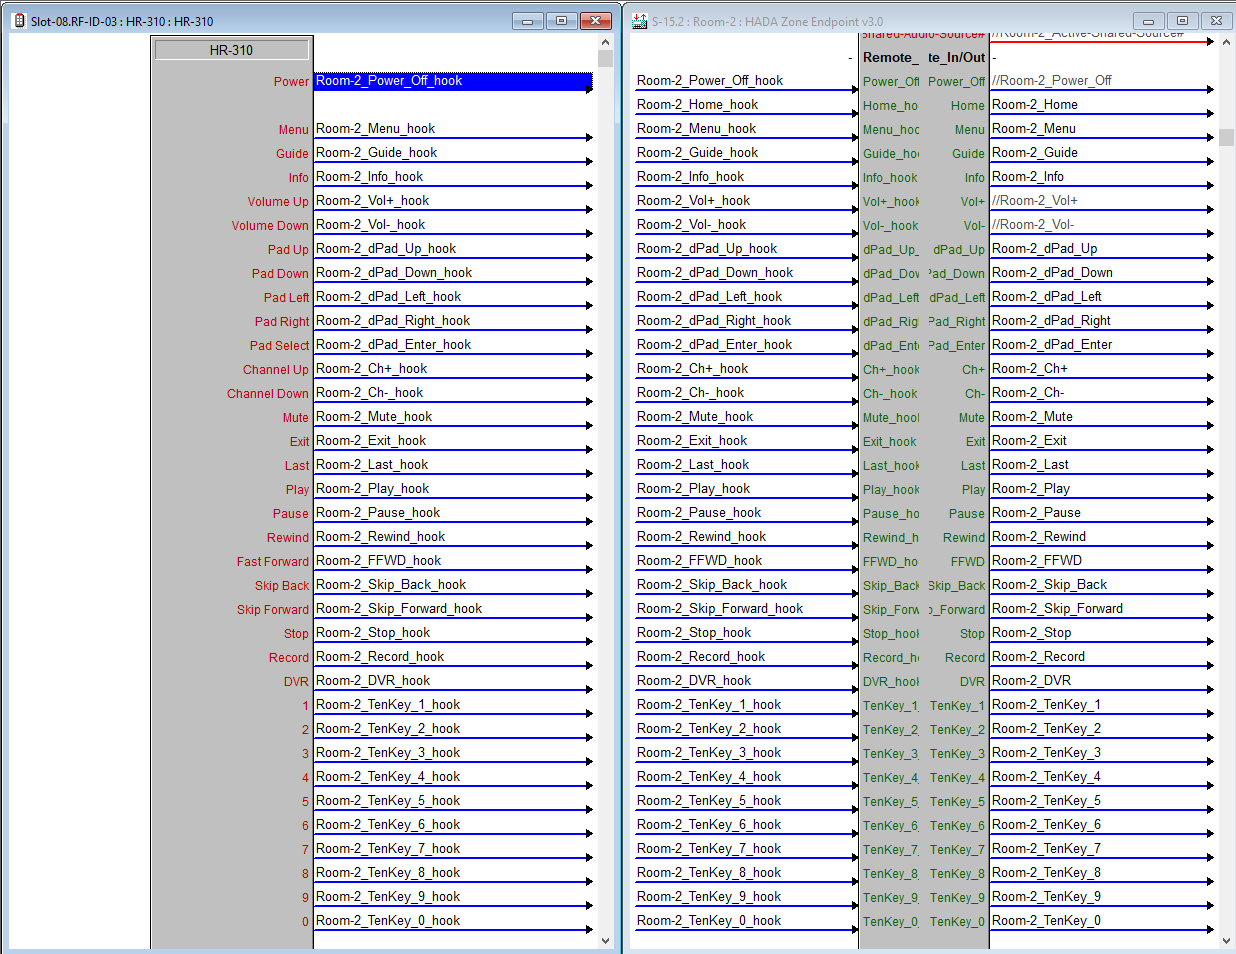Click the Pad Select label in HR-310

click(x=280, y=346)
